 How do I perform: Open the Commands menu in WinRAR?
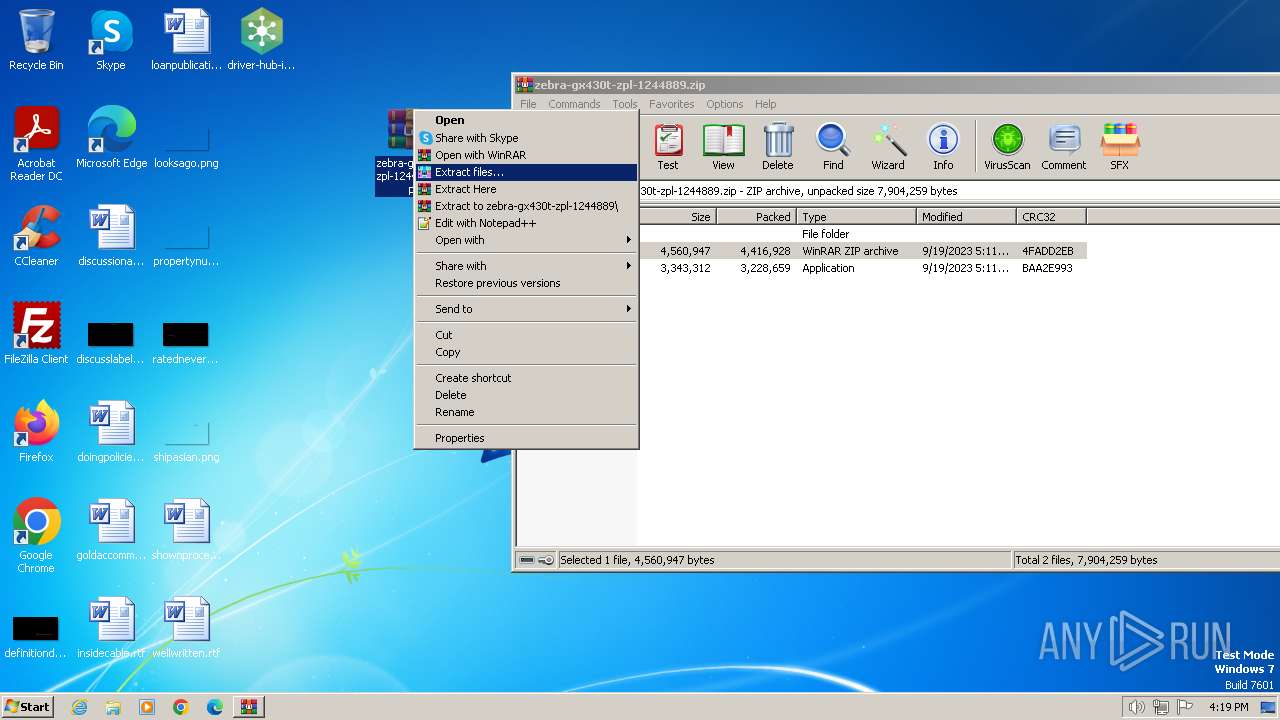[574, 104]
